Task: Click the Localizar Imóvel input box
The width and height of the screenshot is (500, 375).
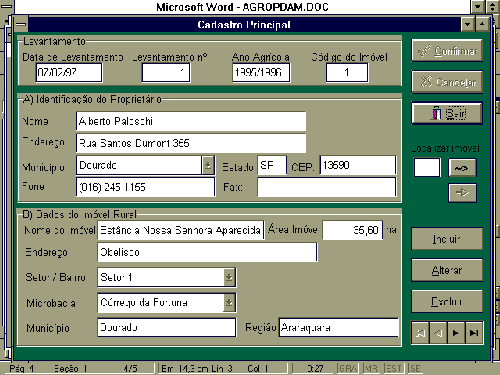Action: [x=427, y=167]
